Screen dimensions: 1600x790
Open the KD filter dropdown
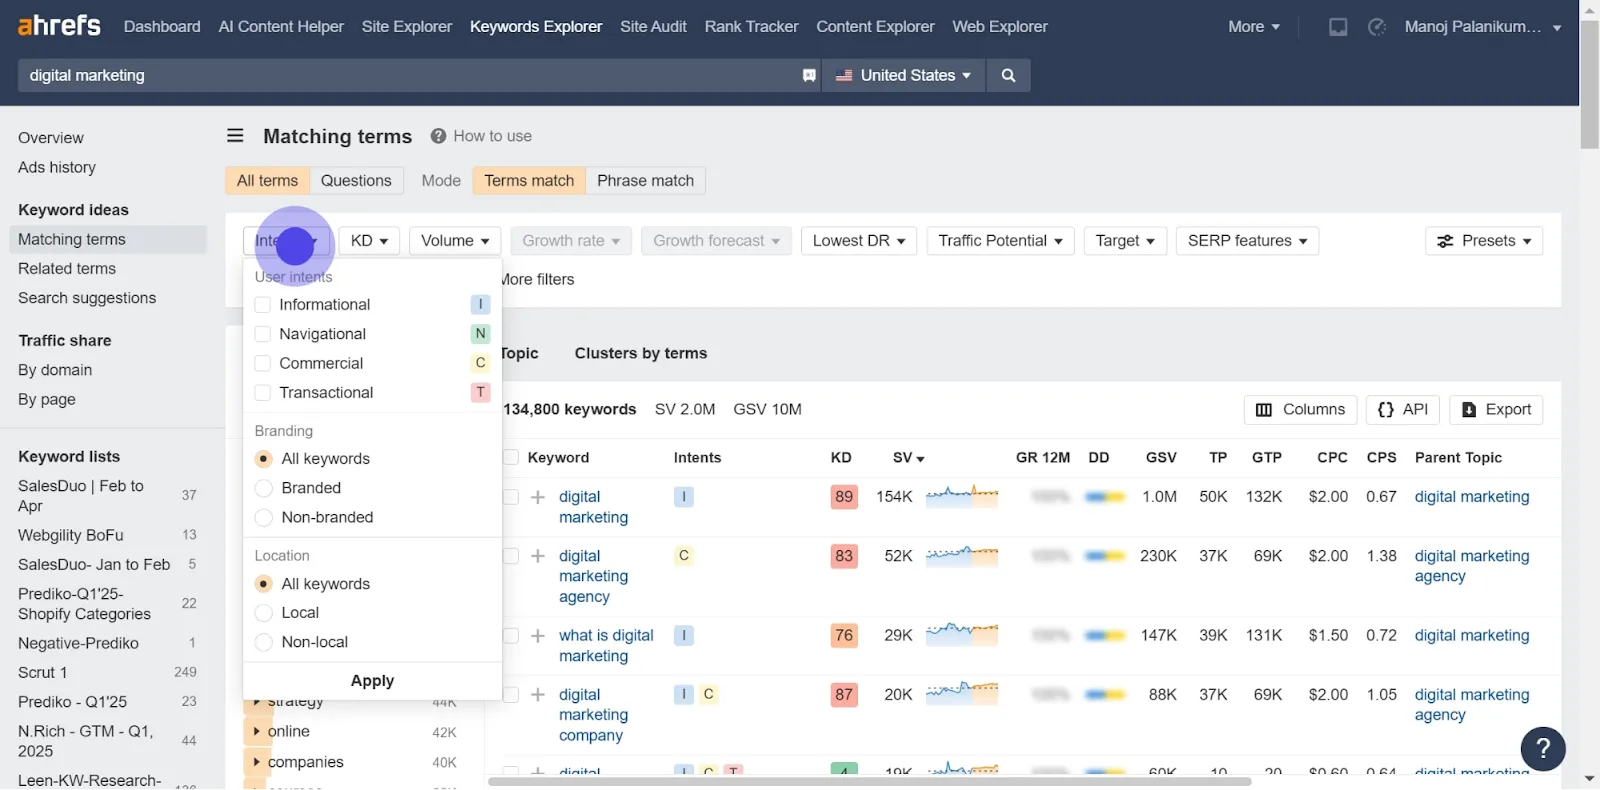click(369, 241)
